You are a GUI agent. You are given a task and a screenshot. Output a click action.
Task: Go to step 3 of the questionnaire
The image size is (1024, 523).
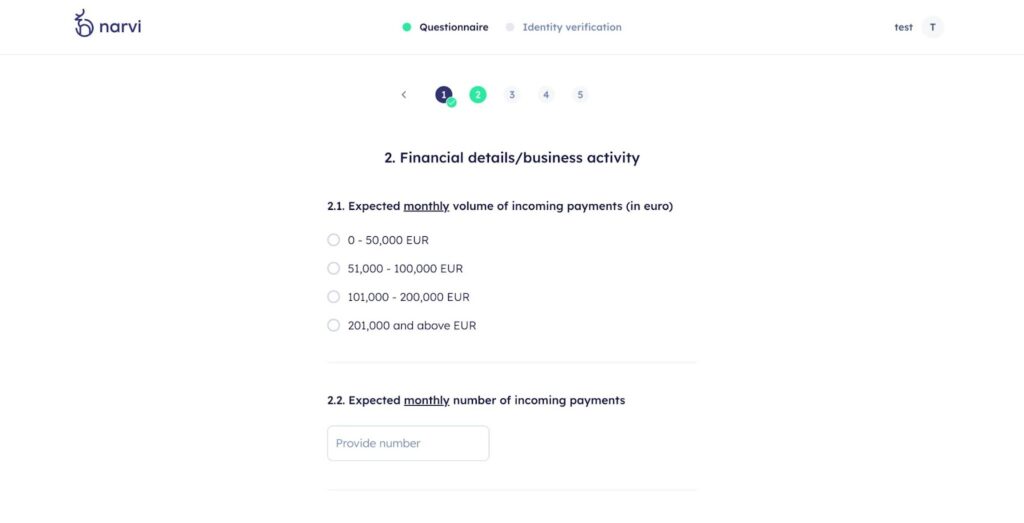tap(512, 95)
